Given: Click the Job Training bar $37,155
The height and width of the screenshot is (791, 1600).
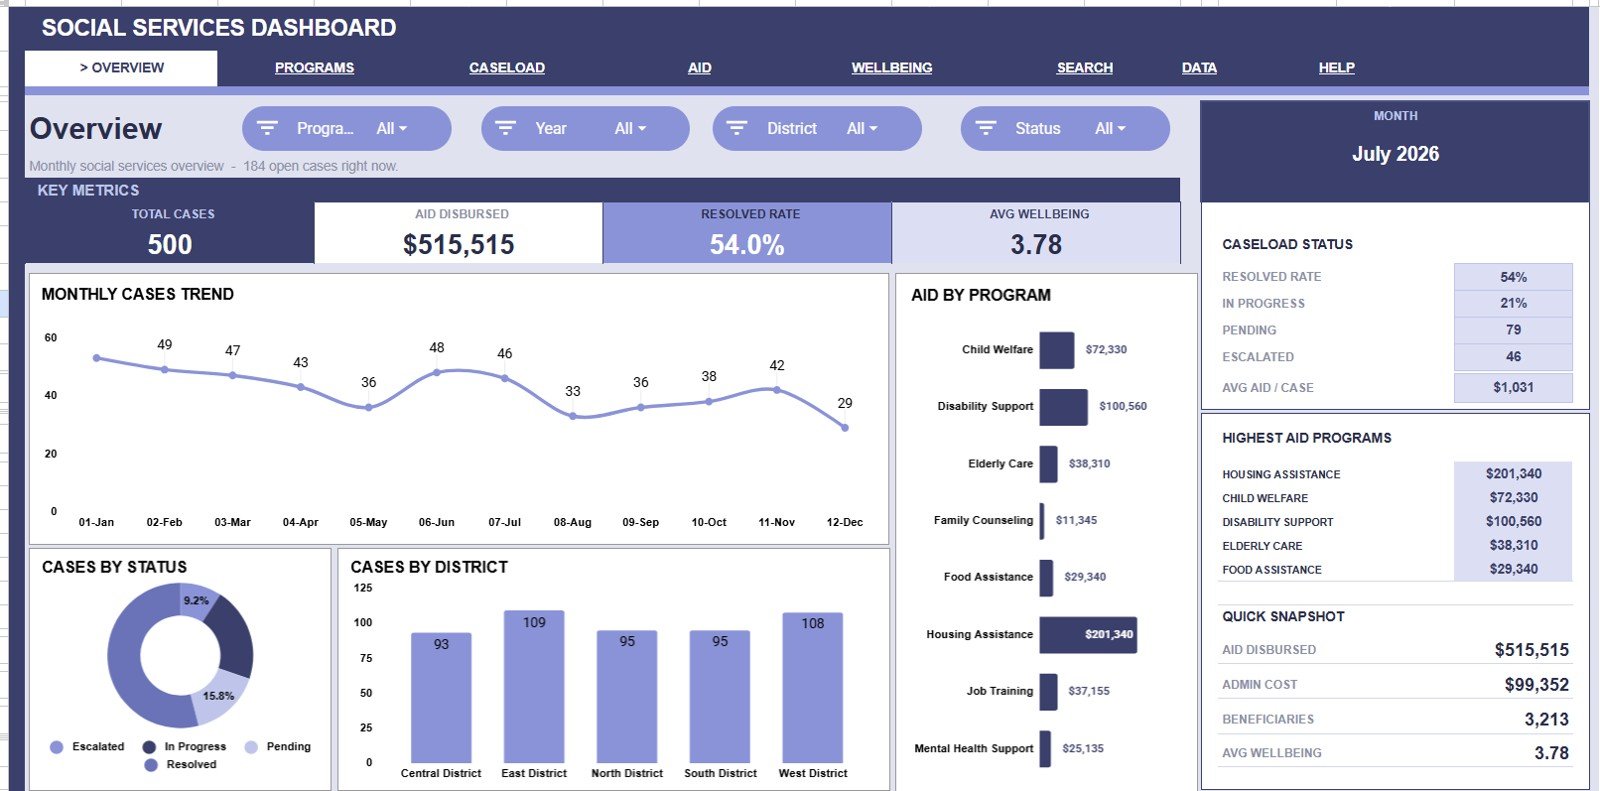Looking at the screenshot, I should [x=1048, y=692].
